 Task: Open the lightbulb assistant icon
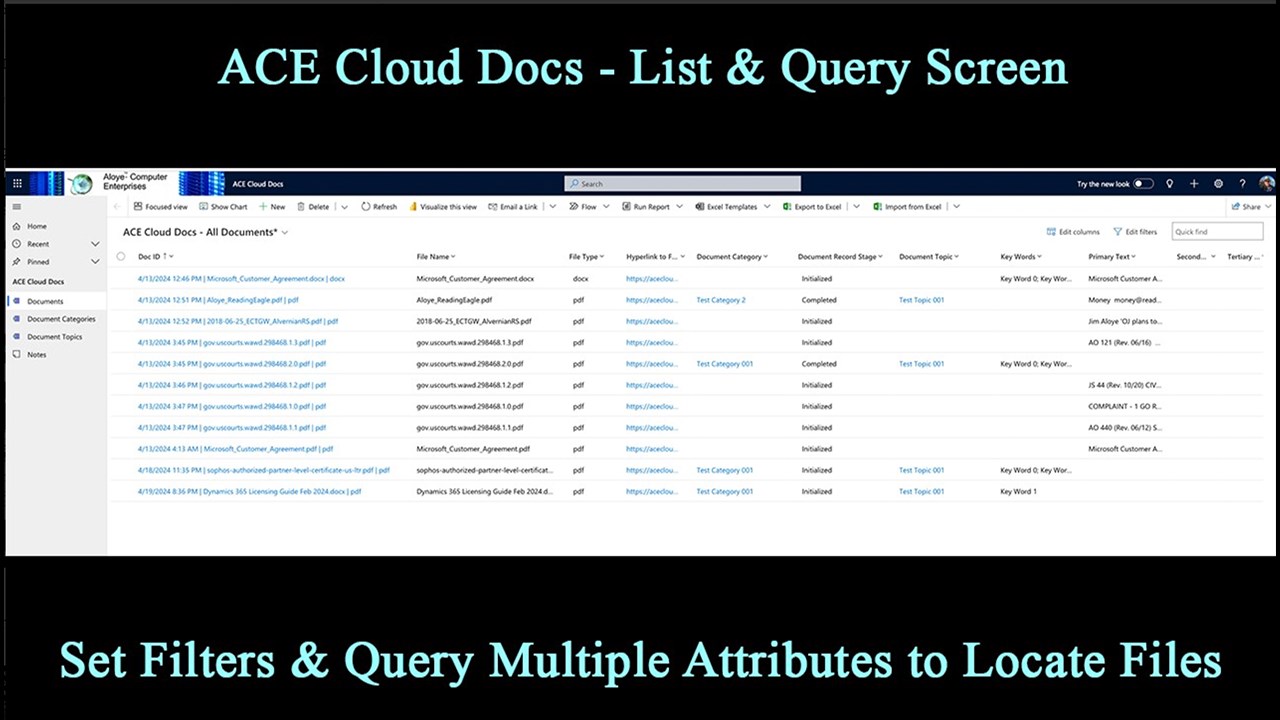1169,184
